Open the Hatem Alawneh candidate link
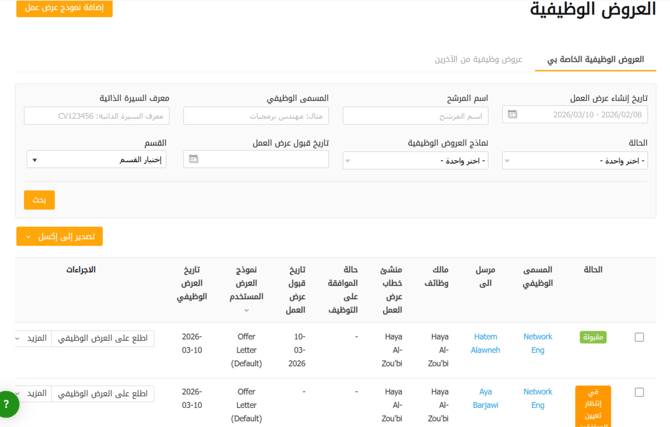The height and width of the screenshot is (427, 670). [x=485, y=343]
